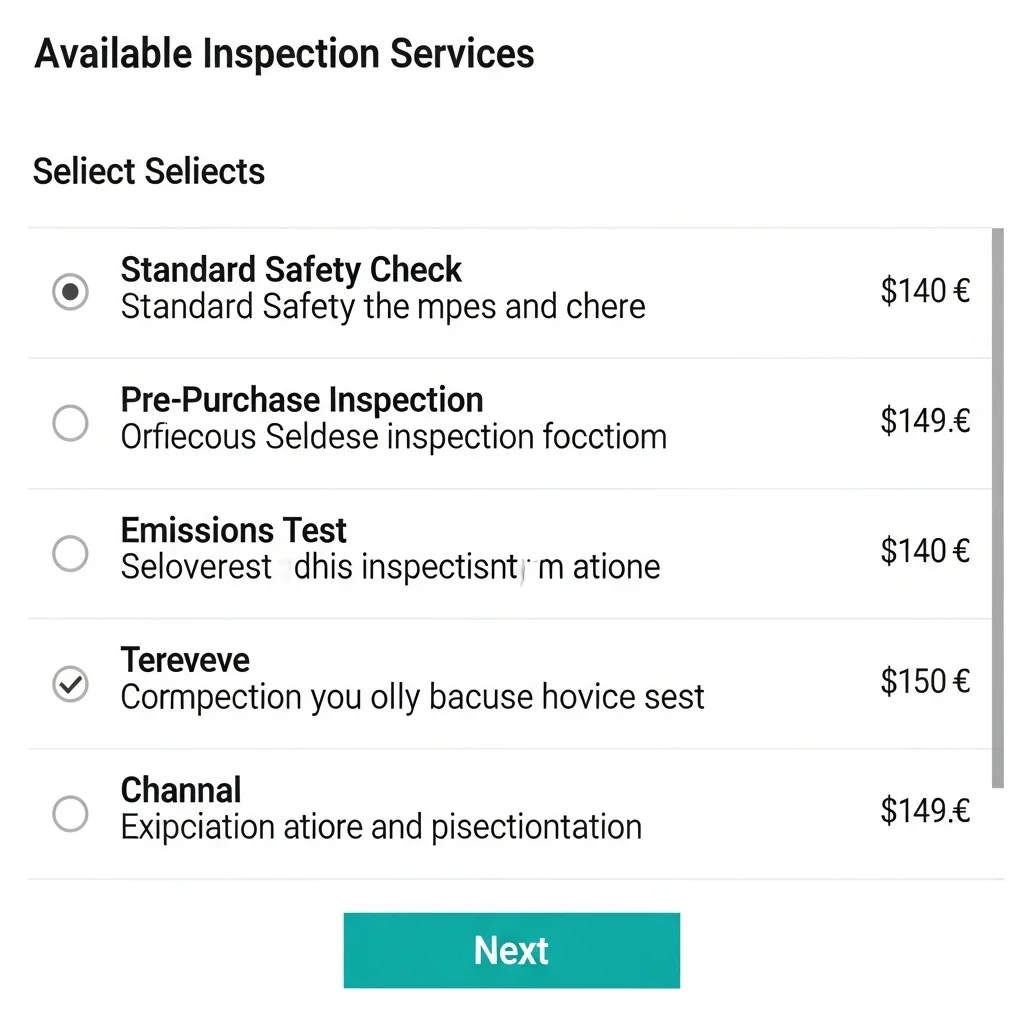Click the Channal $149 price

click(925, 811)
